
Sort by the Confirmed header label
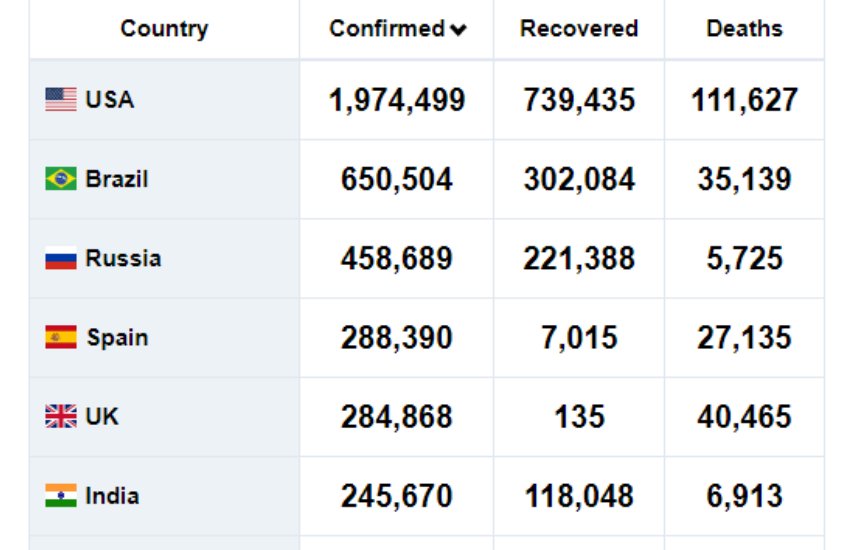point(387,29)
